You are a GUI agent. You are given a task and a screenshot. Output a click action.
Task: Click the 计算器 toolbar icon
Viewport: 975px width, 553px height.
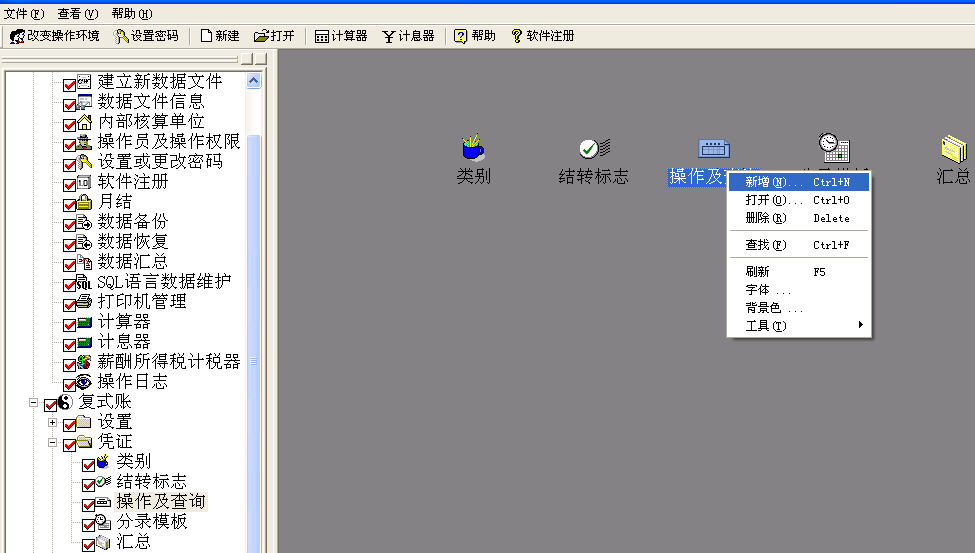pos(322,36)
